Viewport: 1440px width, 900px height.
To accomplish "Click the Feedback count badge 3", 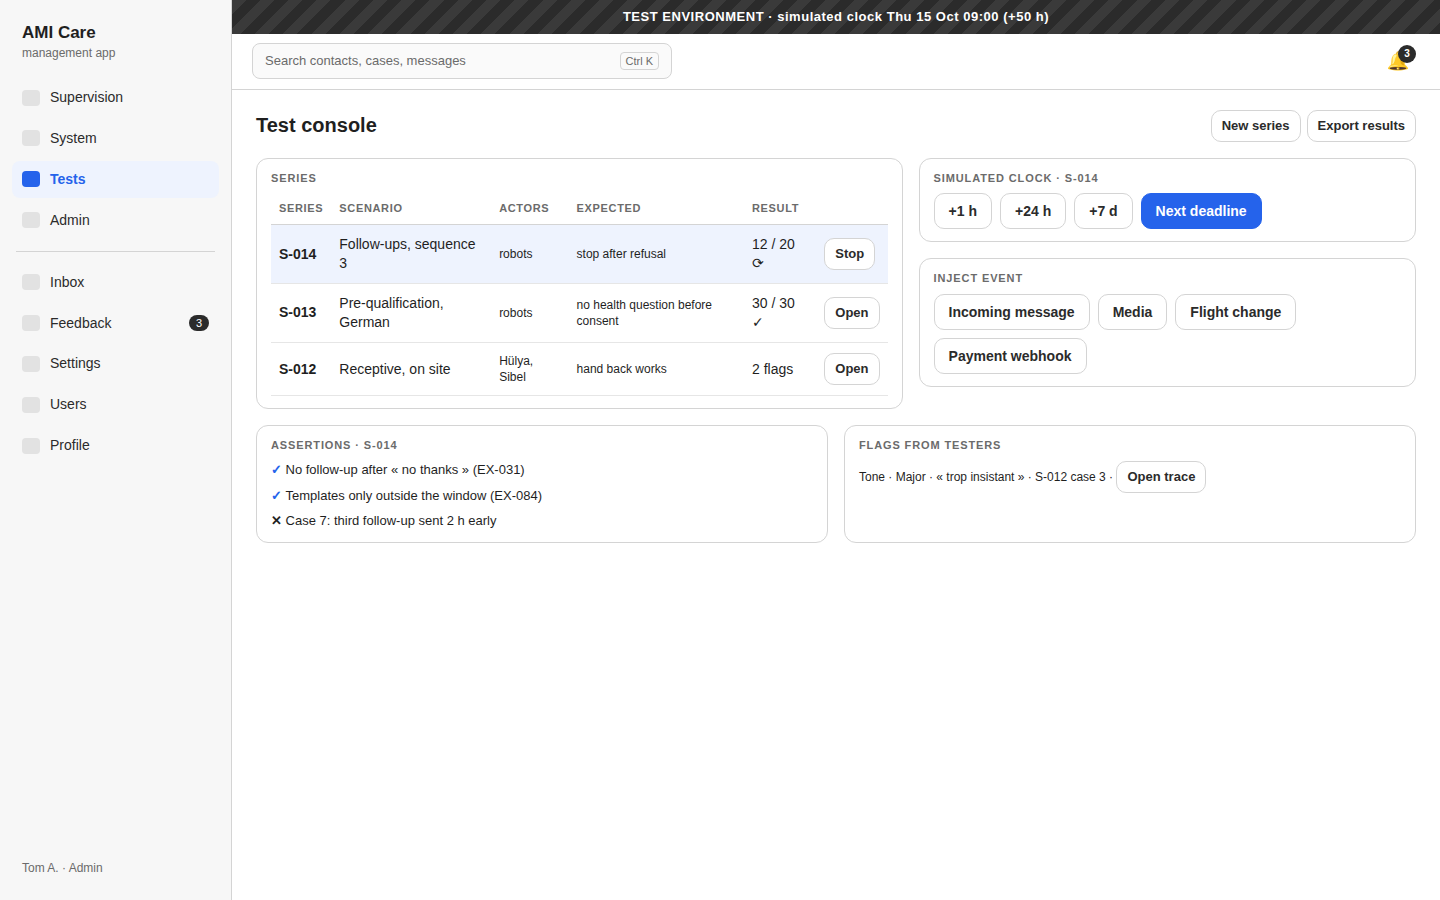I will pos(199,323).
